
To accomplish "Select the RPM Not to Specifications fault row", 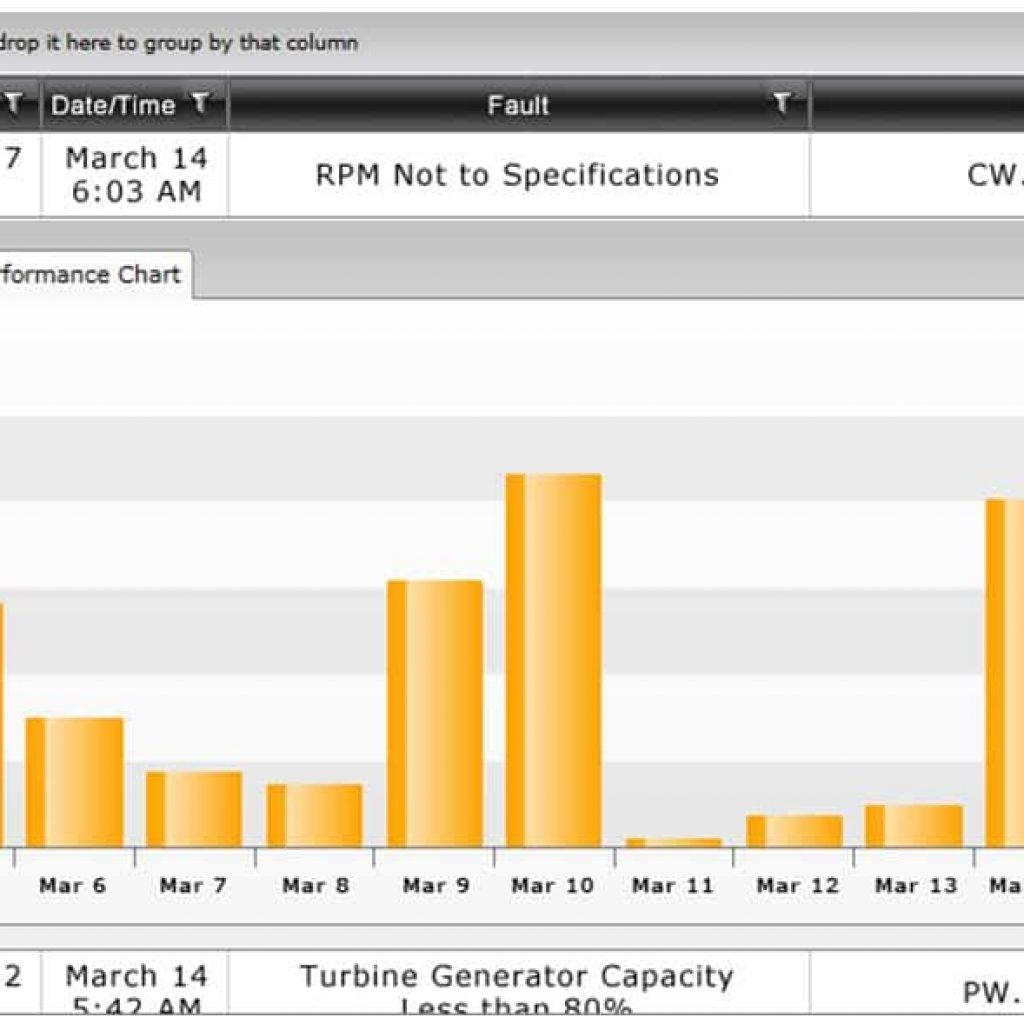I will tap(516, 175).
